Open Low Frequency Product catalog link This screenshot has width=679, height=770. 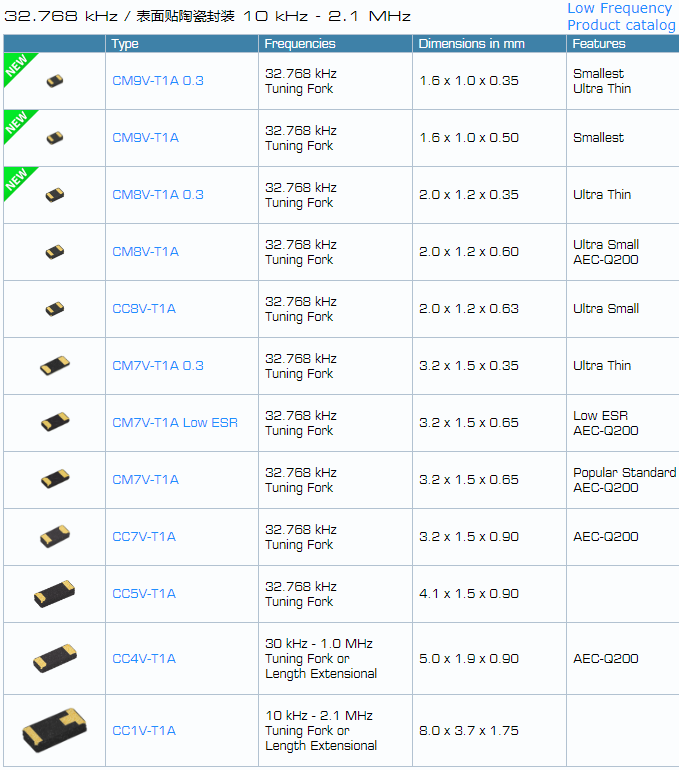(620, 17)
